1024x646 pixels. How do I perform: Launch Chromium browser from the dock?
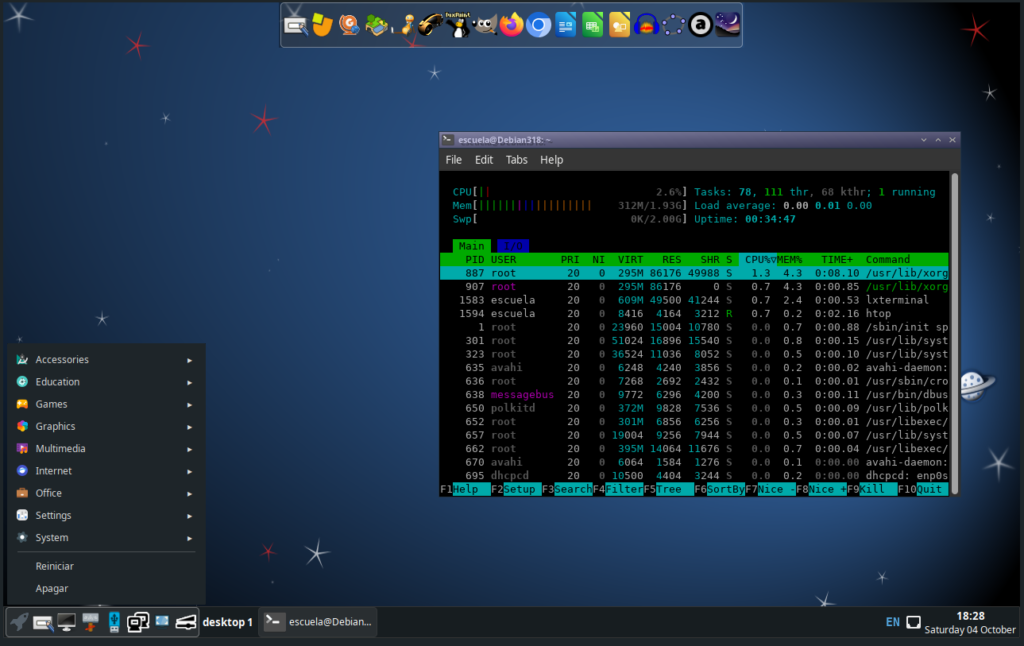pos(539,25)
